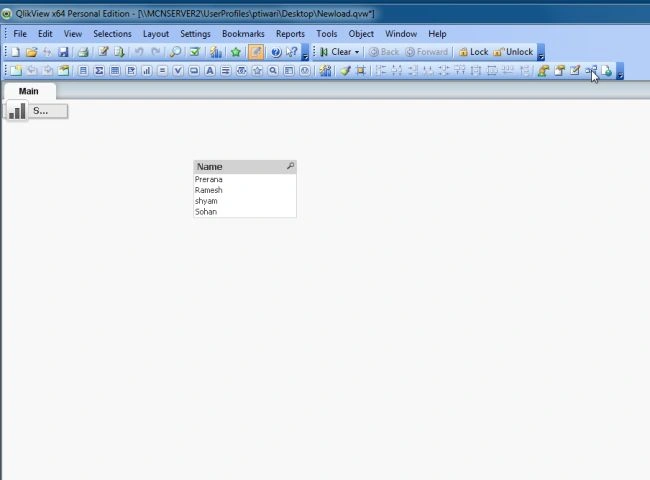This screenshot has width=650, height=480.
Task: Select Prerana in the Name list box
Action: [245, 179]
